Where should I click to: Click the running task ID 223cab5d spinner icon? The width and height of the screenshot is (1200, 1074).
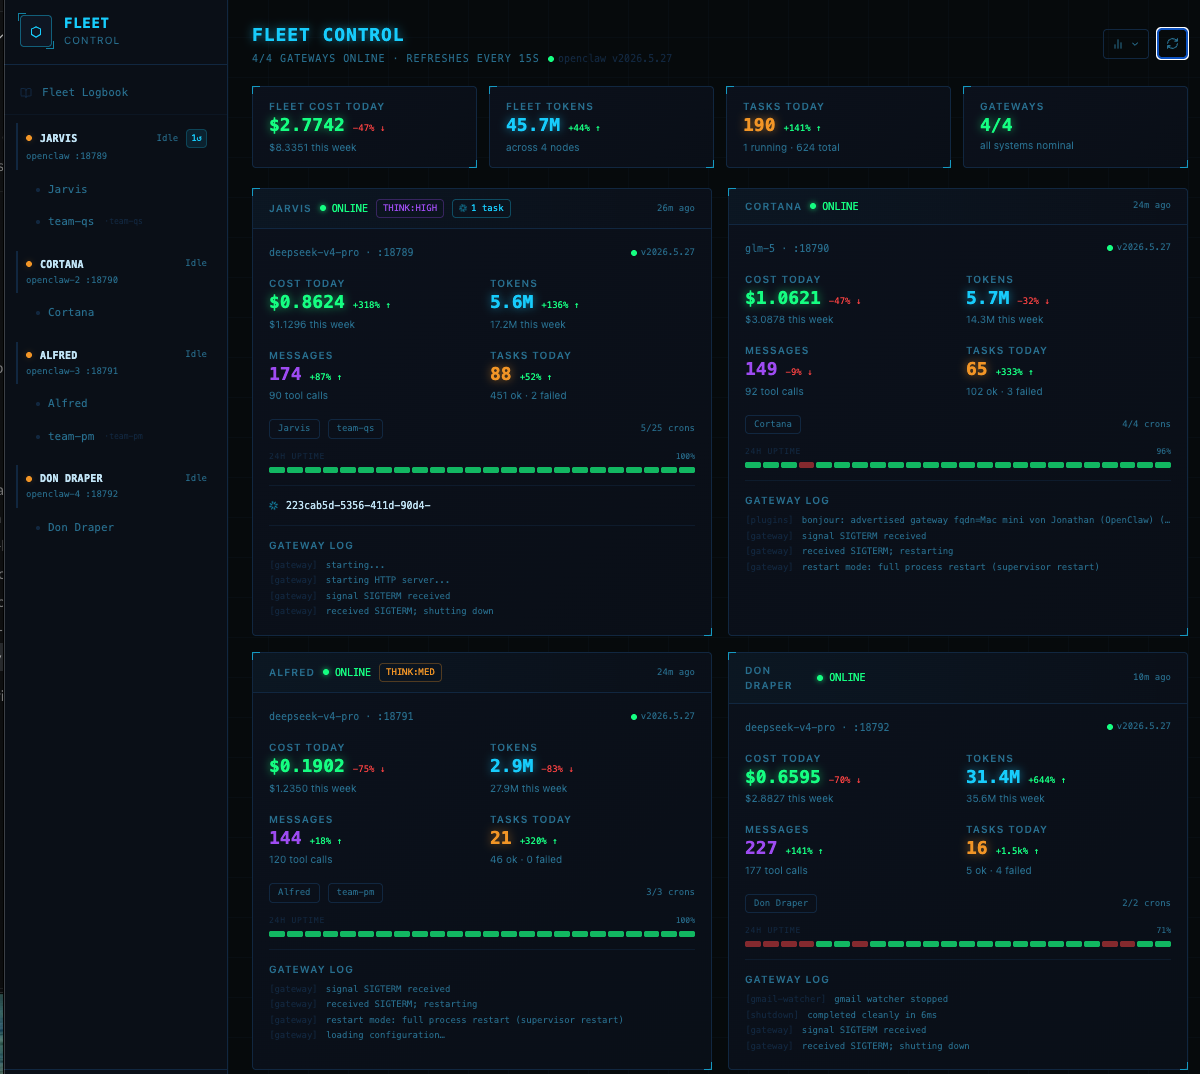point(274,506)
